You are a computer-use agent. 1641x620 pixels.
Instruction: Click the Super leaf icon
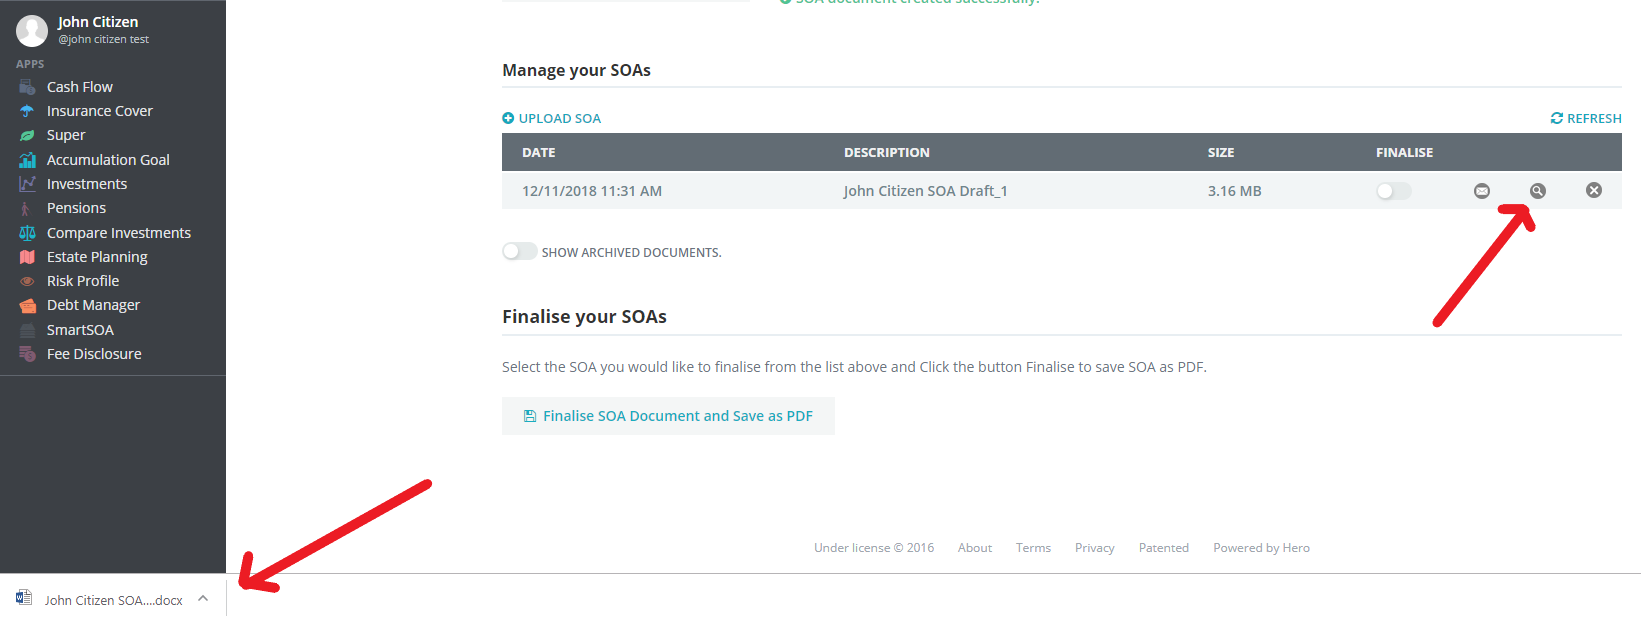point(27,135)
